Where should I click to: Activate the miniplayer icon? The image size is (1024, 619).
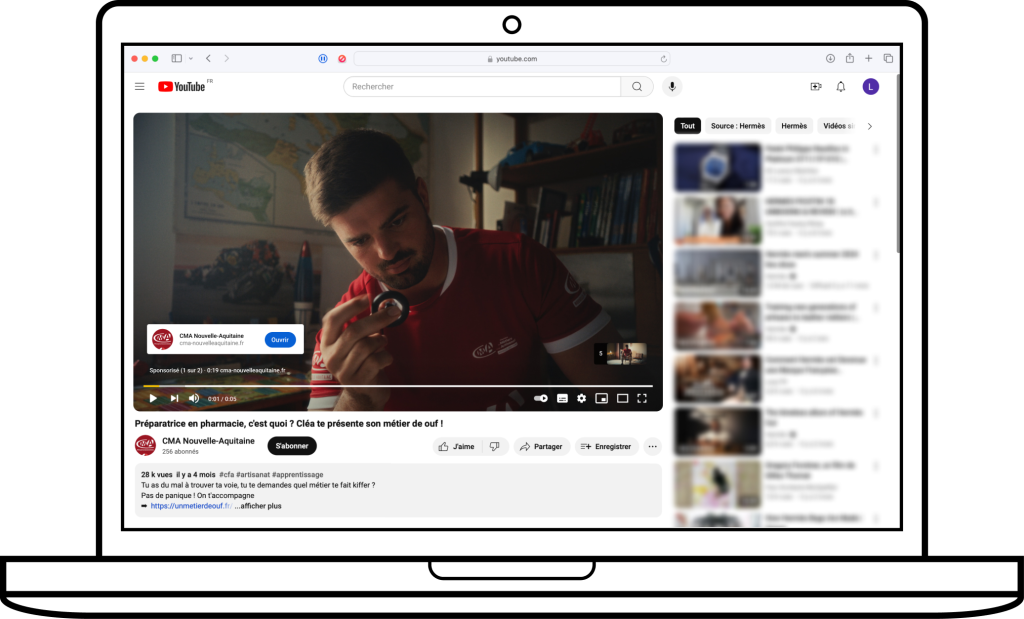602,398
